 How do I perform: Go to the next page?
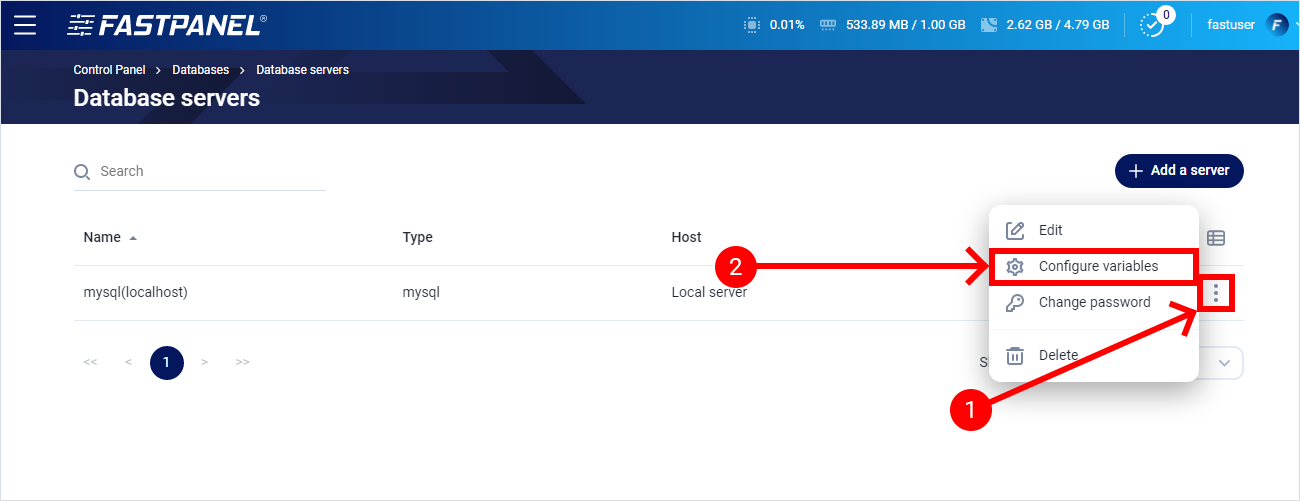204,362
